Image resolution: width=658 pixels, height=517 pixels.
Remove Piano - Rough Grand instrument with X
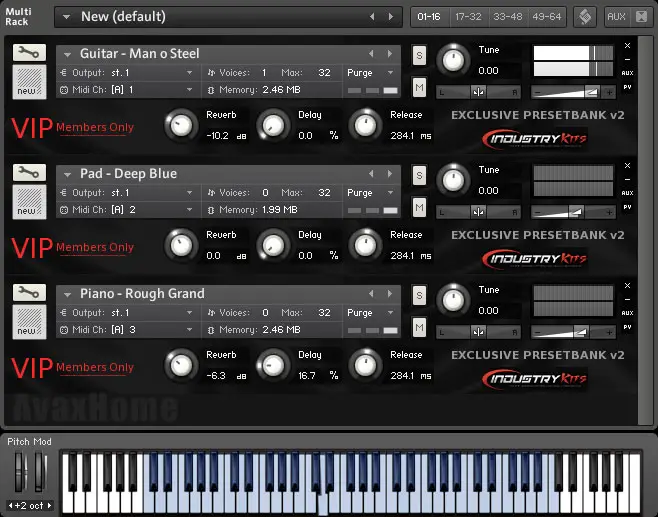627,285
